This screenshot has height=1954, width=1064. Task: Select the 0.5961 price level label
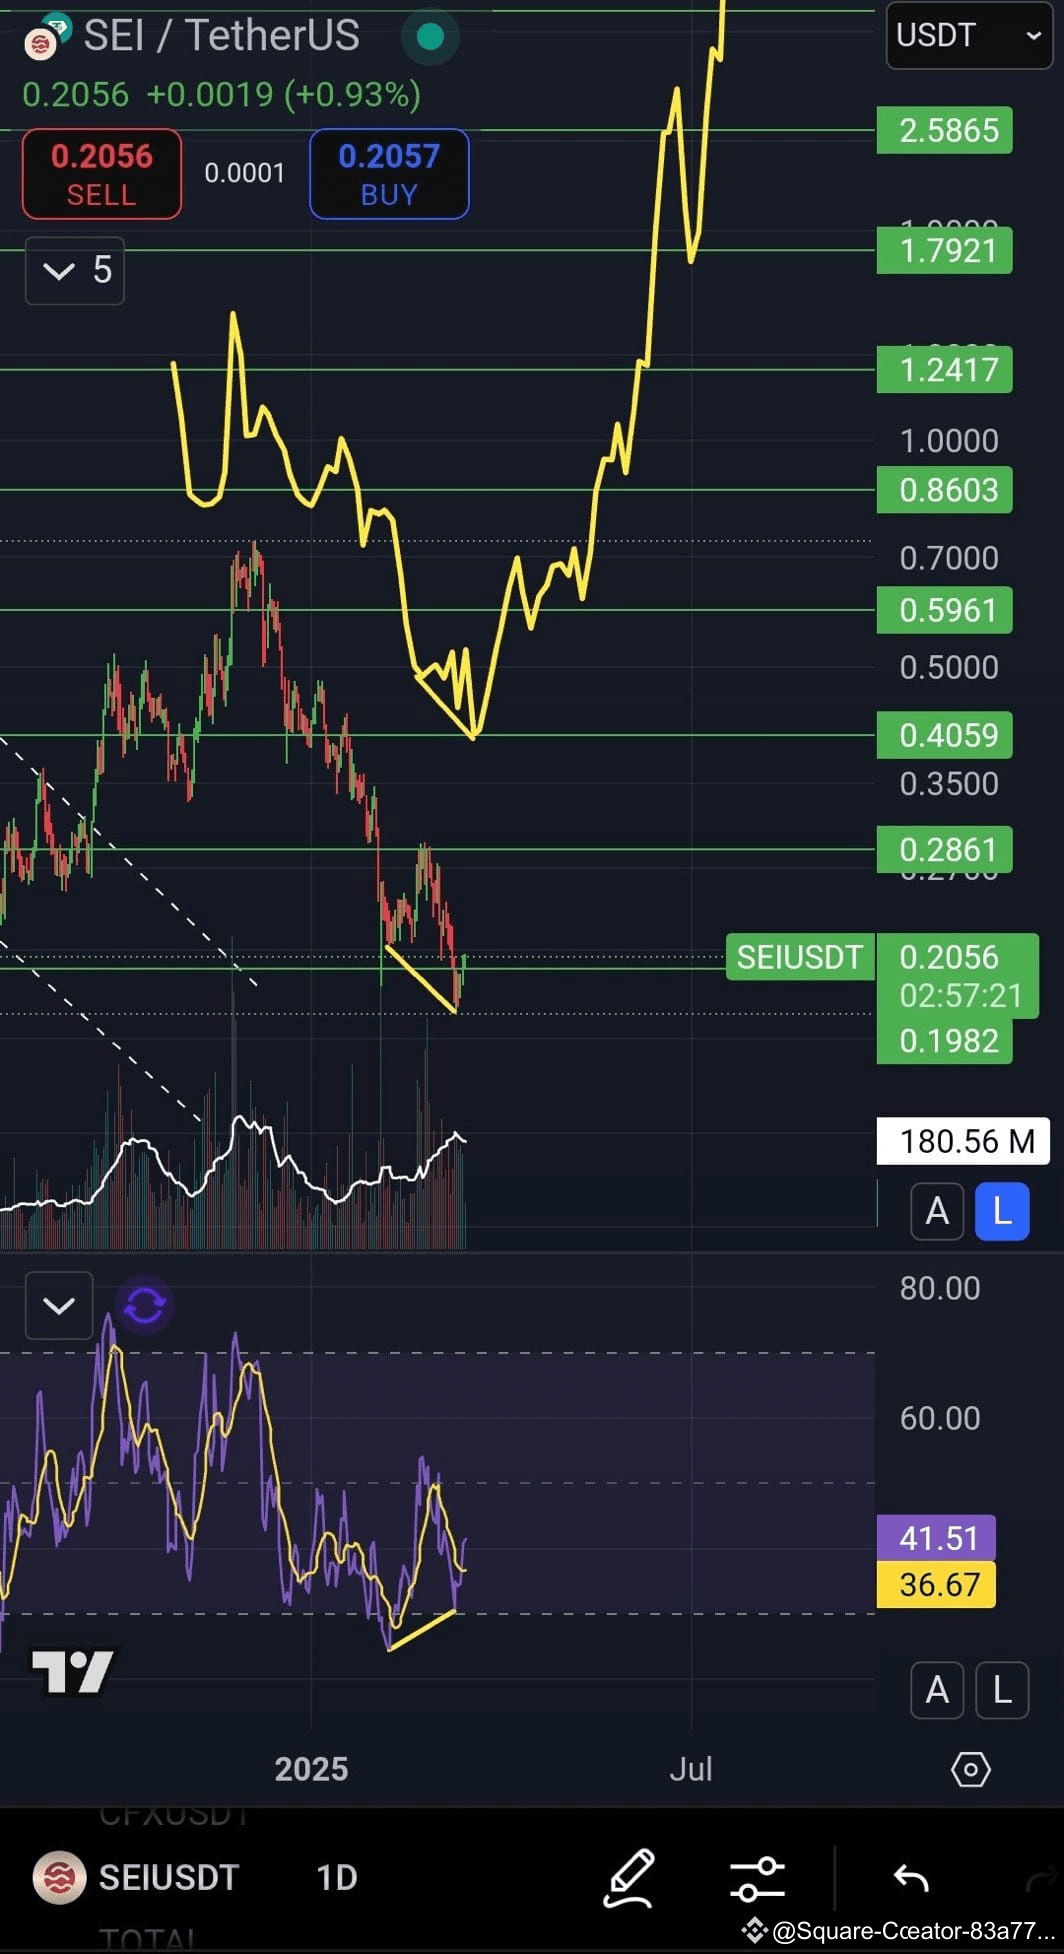click(x=945, y=610)
